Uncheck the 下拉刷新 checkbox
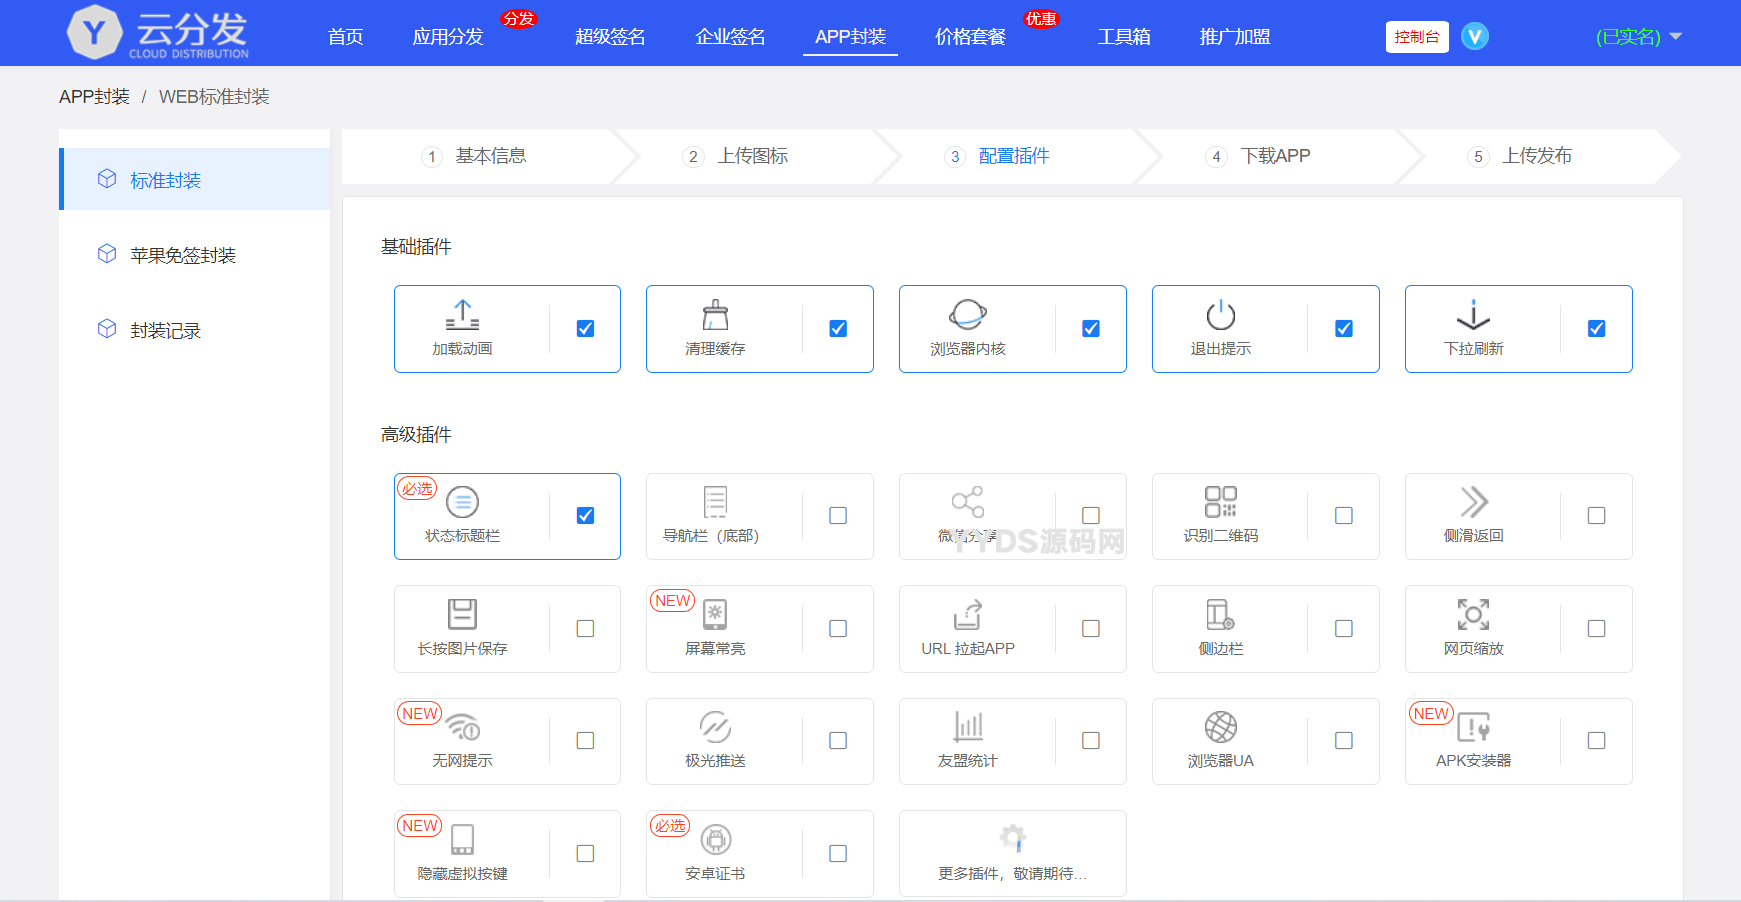 click(1597, 328)
